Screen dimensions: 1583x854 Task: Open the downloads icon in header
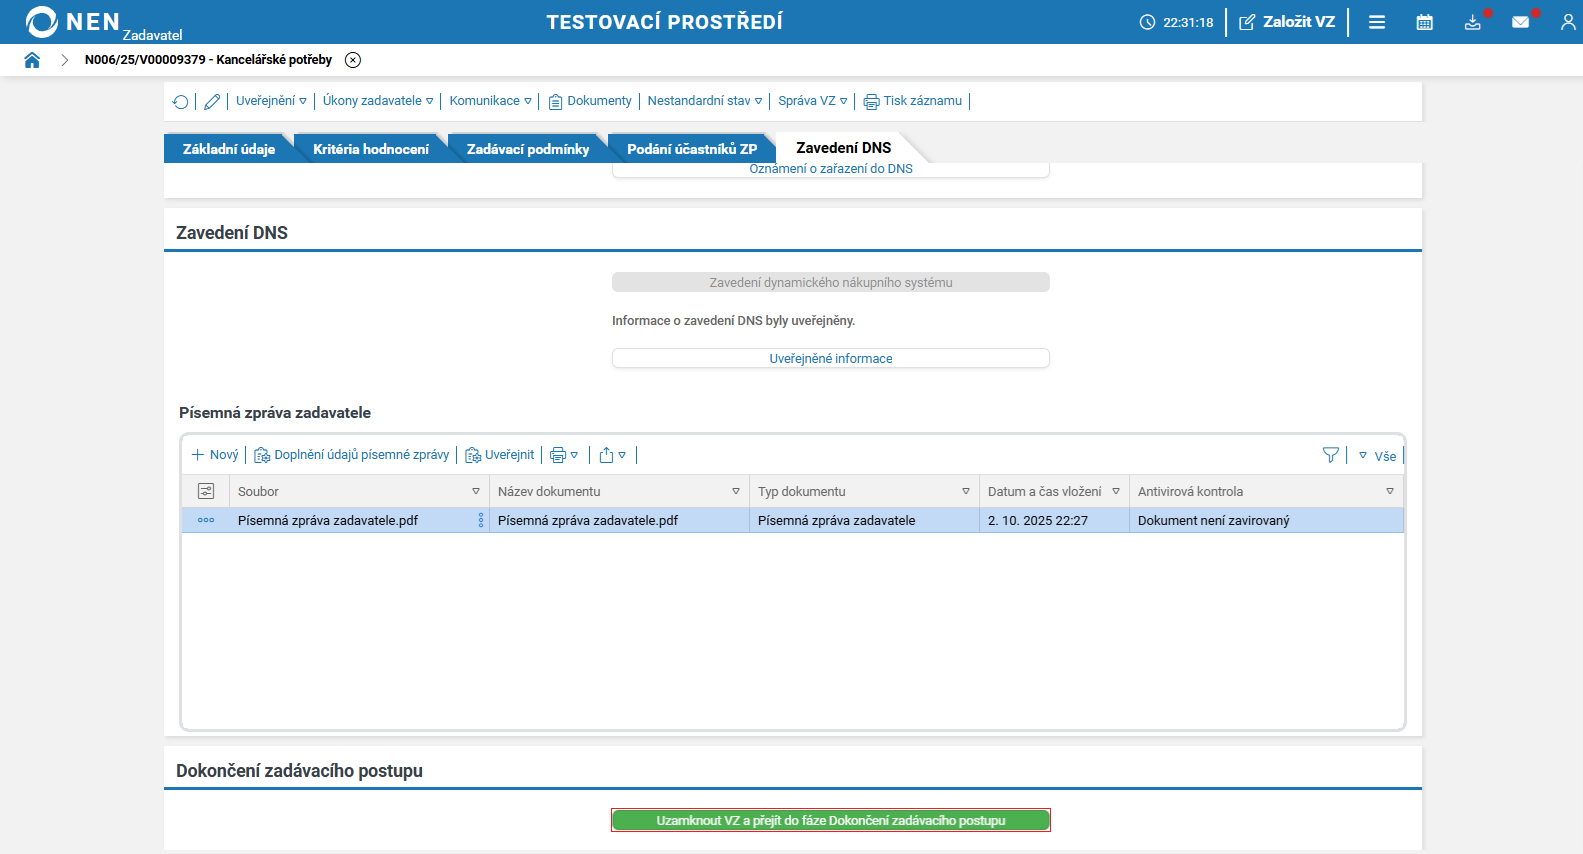click(1472, 22)
